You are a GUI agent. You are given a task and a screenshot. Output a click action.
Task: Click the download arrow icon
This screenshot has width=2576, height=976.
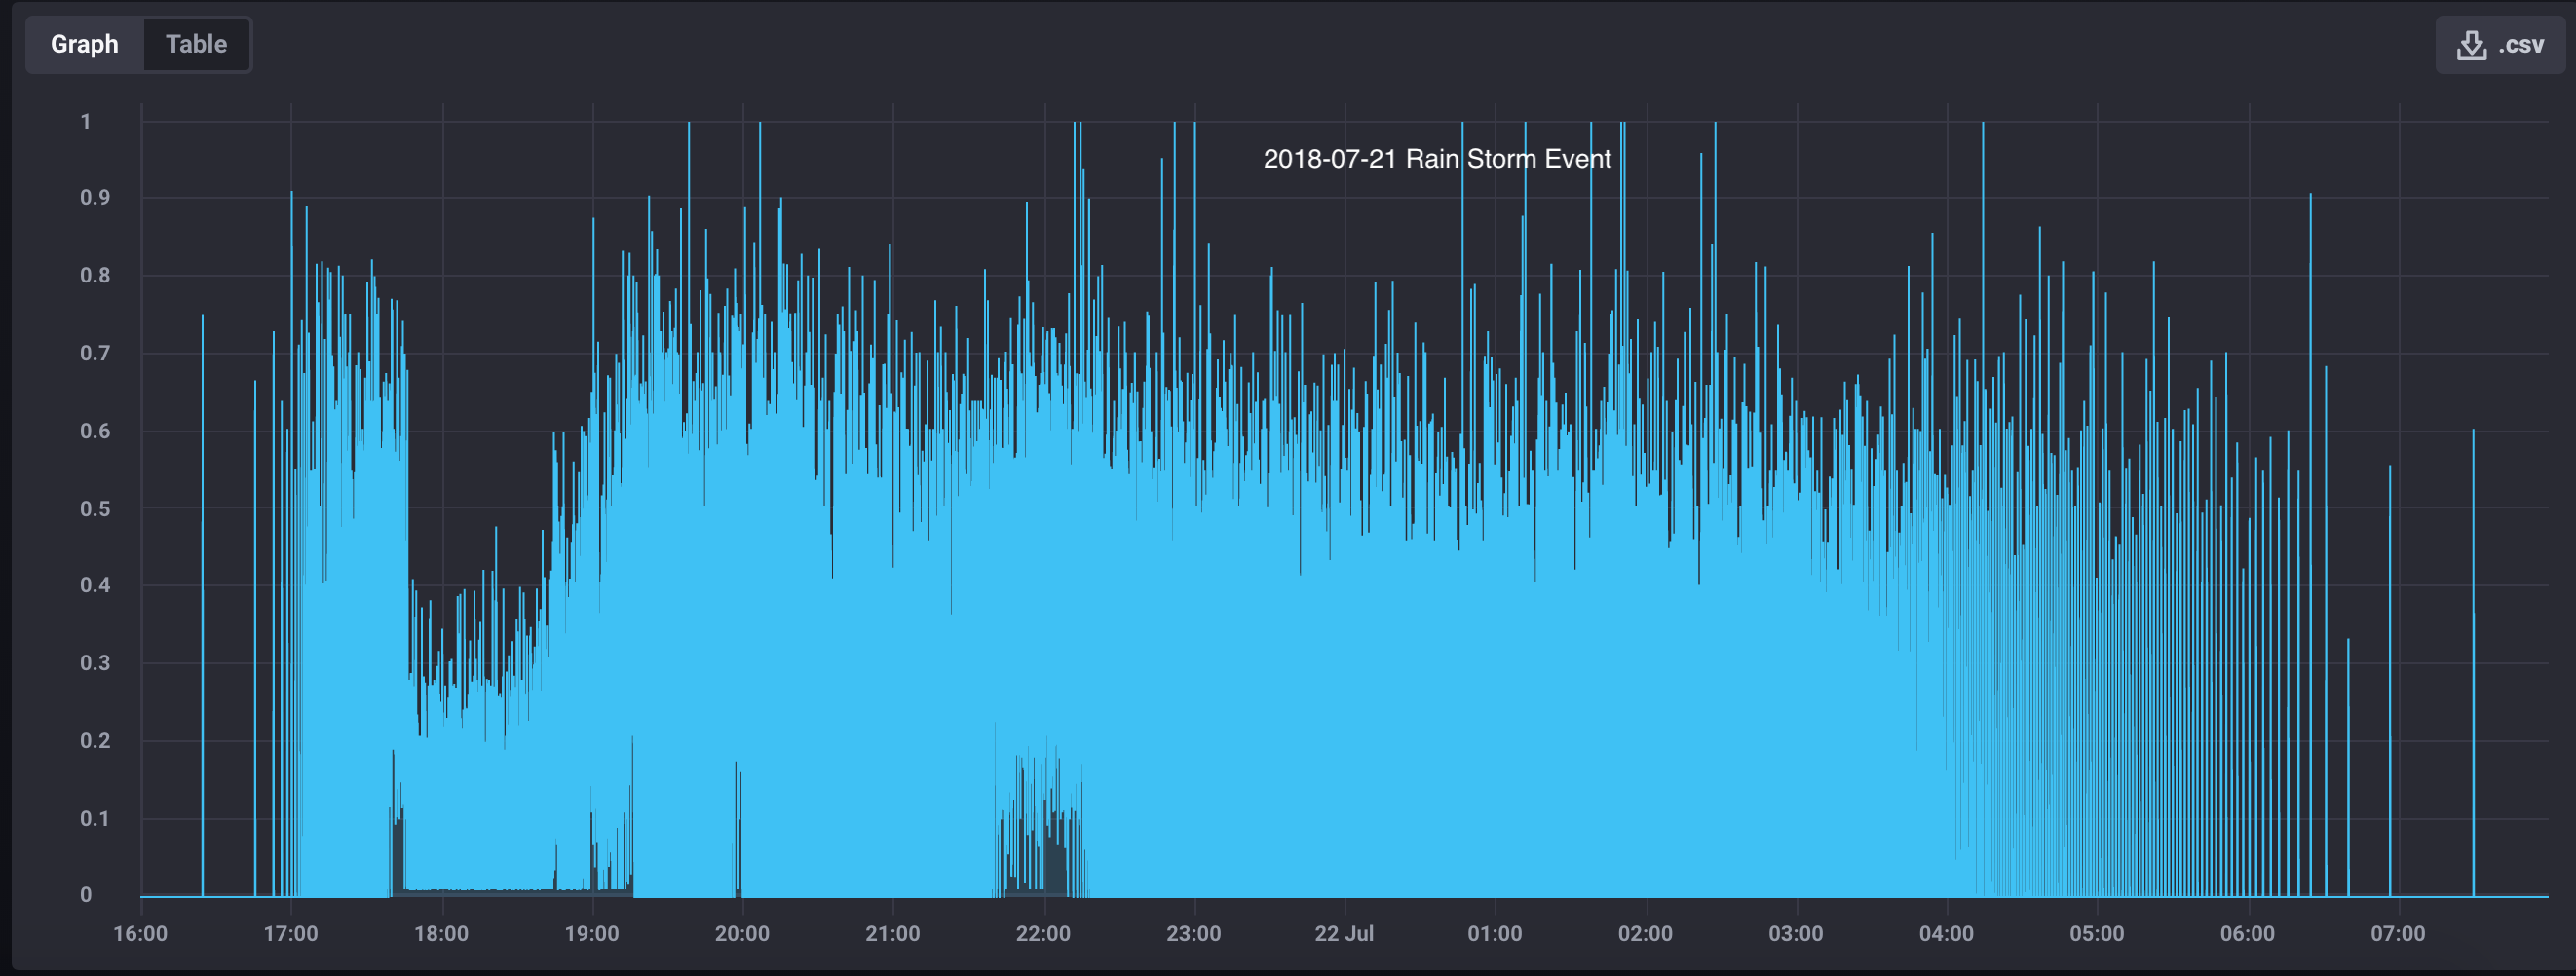click(2472, 45)
